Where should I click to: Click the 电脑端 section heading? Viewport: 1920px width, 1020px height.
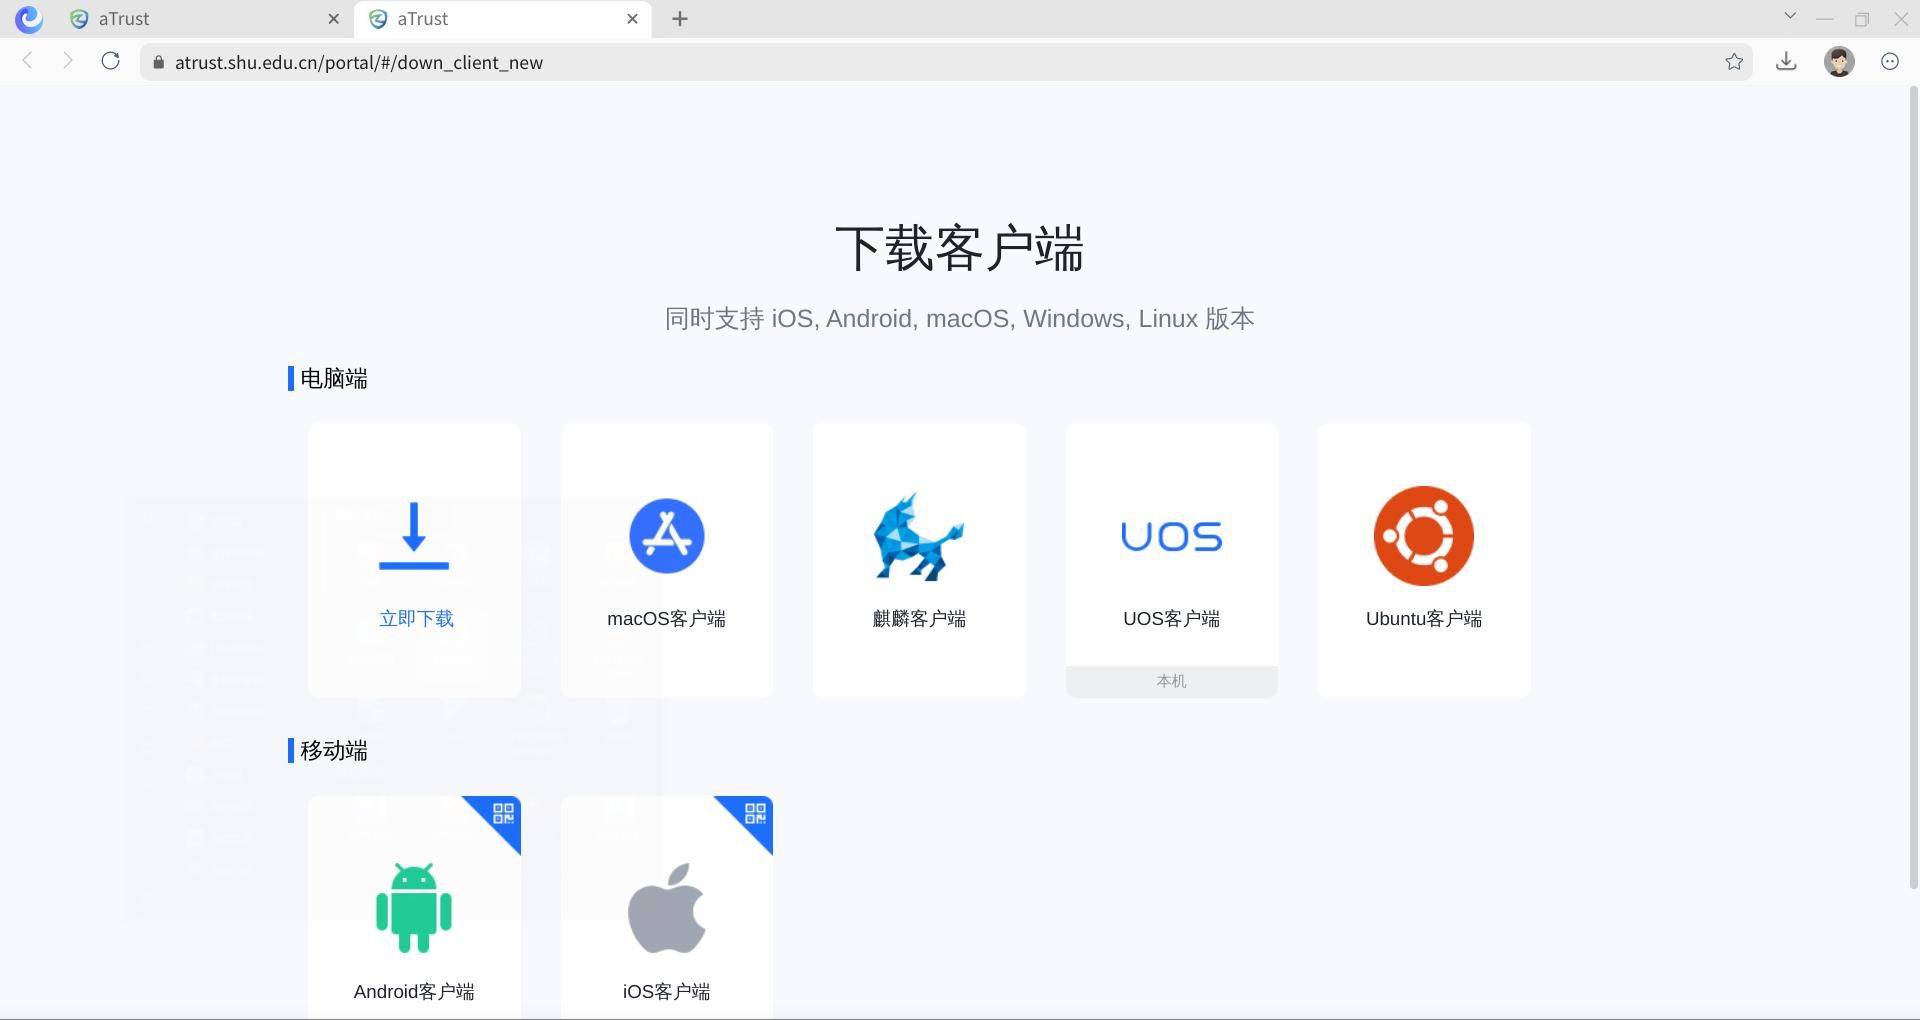[x=333, y=378]
